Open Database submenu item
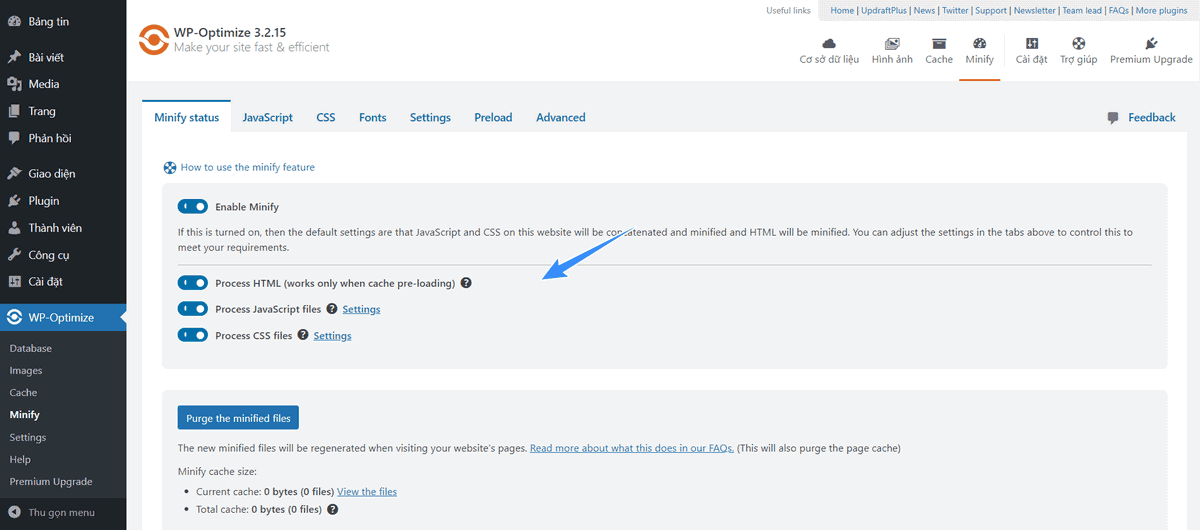 click(x=31, y=348)
